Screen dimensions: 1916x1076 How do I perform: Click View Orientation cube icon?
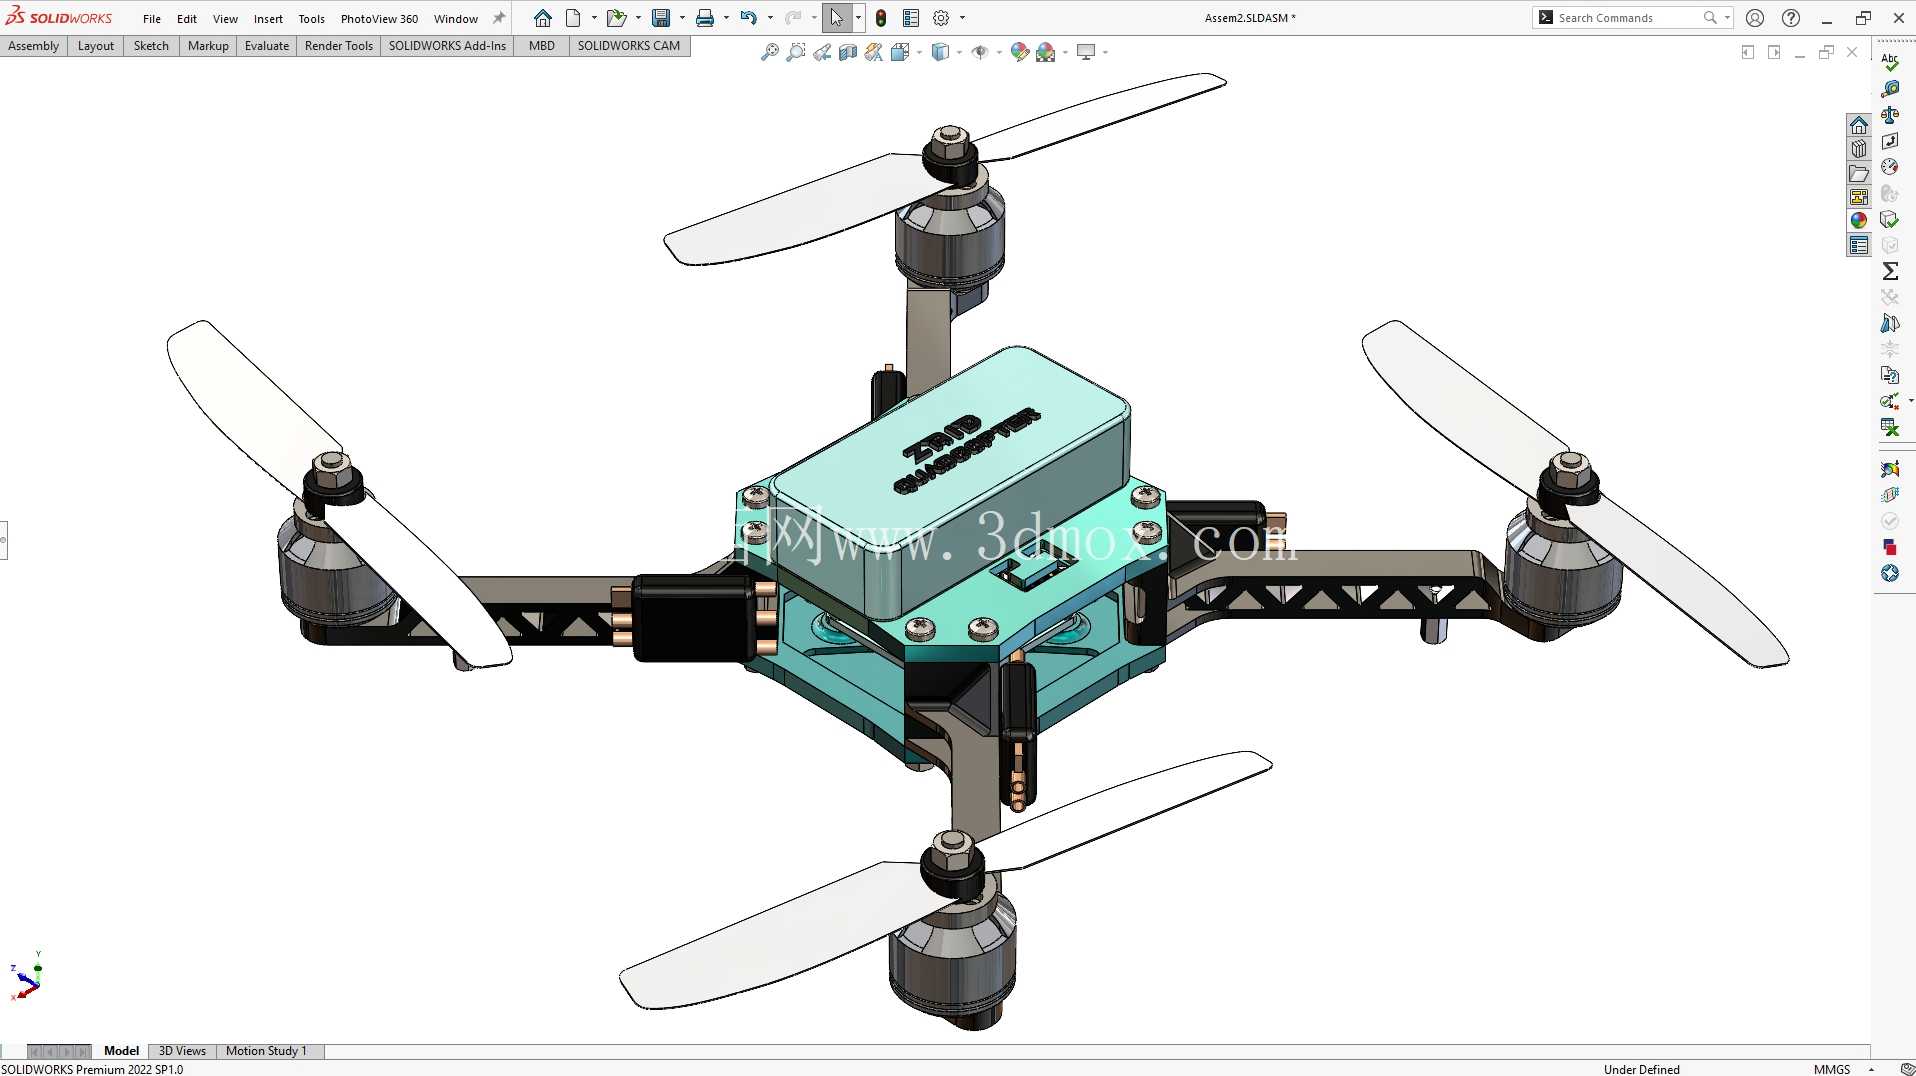pos(899,52)
